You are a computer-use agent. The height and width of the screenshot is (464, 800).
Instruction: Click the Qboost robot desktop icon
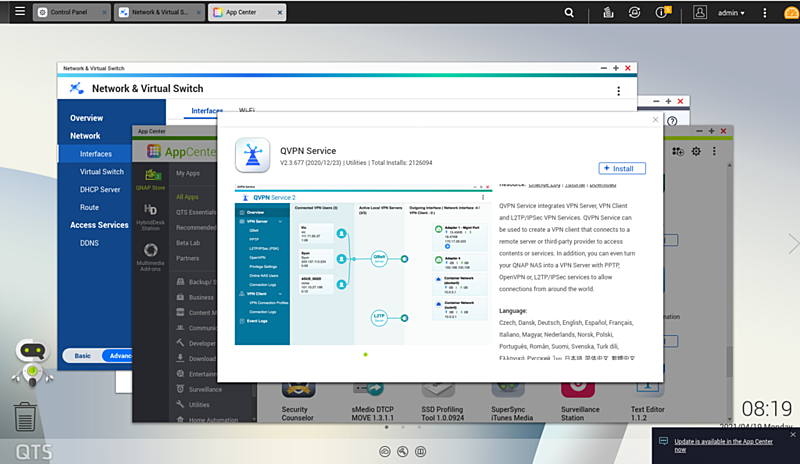pyautogui.click(x=32, y=362)
